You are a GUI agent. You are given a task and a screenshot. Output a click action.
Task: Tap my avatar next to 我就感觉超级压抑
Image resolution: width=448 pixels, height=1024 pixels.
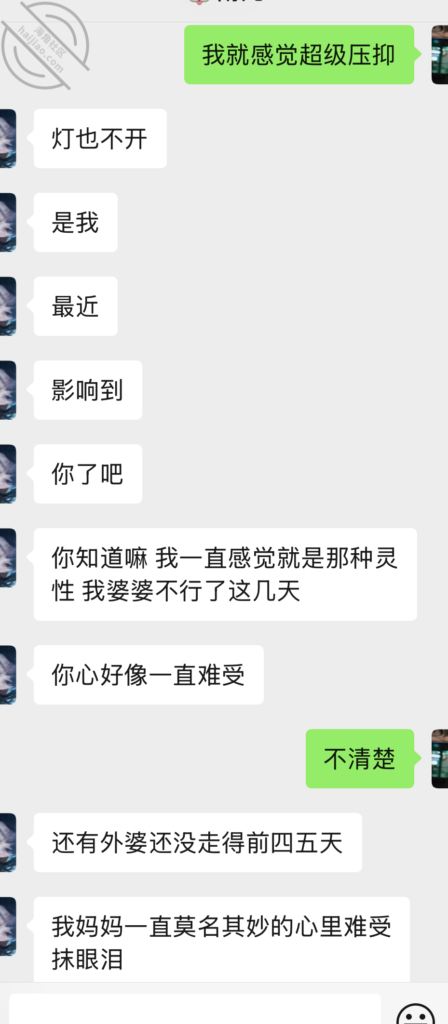point(440,55)
